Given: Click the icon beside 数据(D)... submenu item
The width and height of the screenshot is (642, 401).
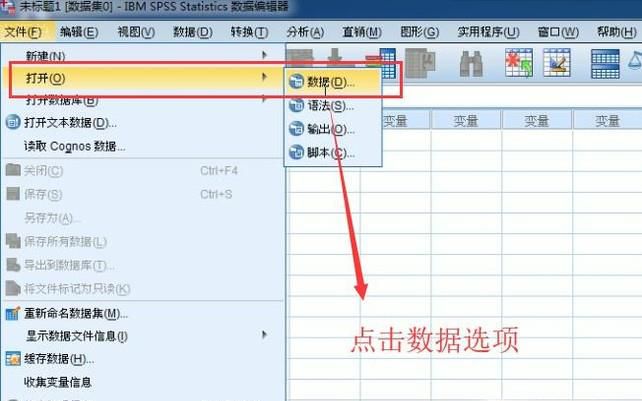Looking at the screenshot, I should 296,82.
